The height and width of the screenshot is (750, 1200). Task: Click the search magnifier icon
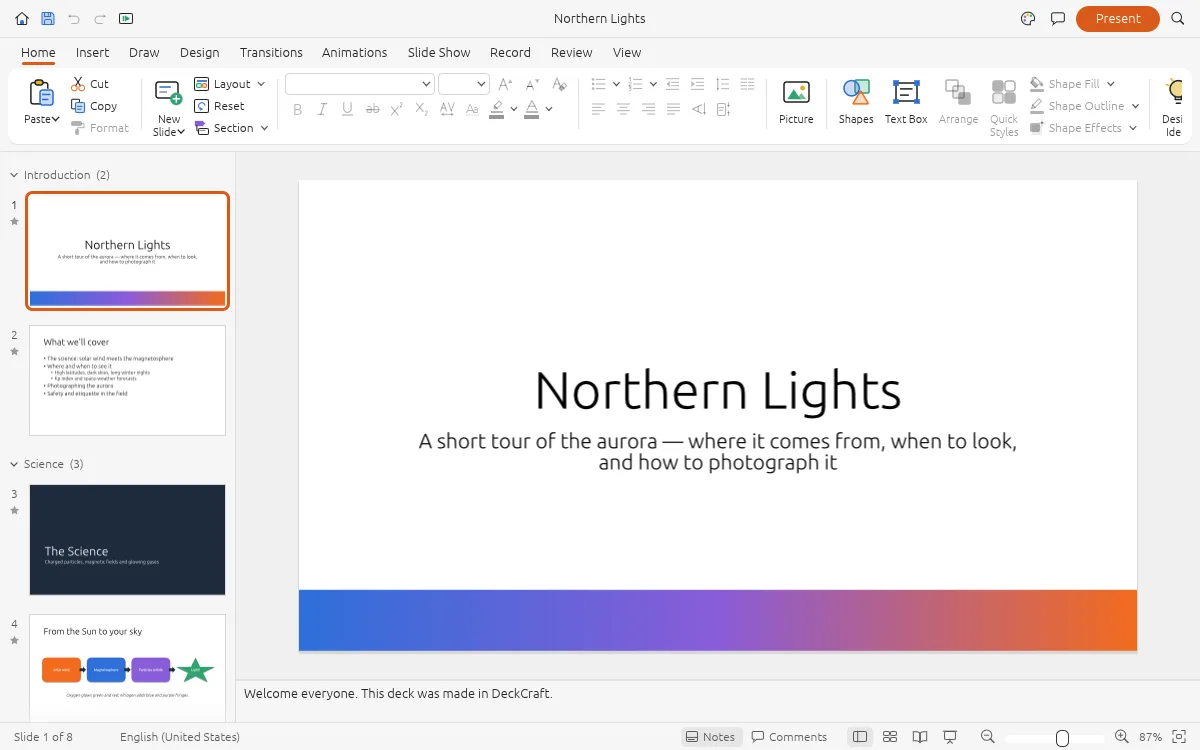pos(1178,18)
